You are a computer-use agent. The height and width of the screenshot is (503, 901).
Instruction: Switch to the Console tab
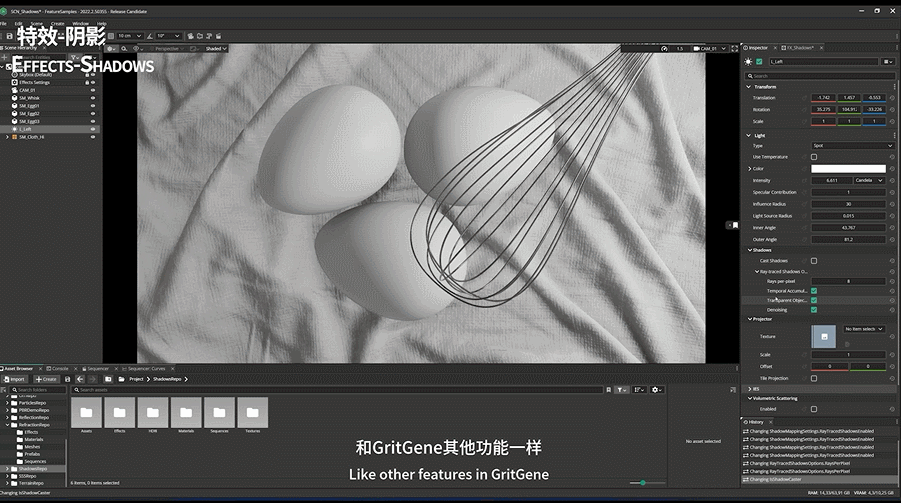pos(60,368)
